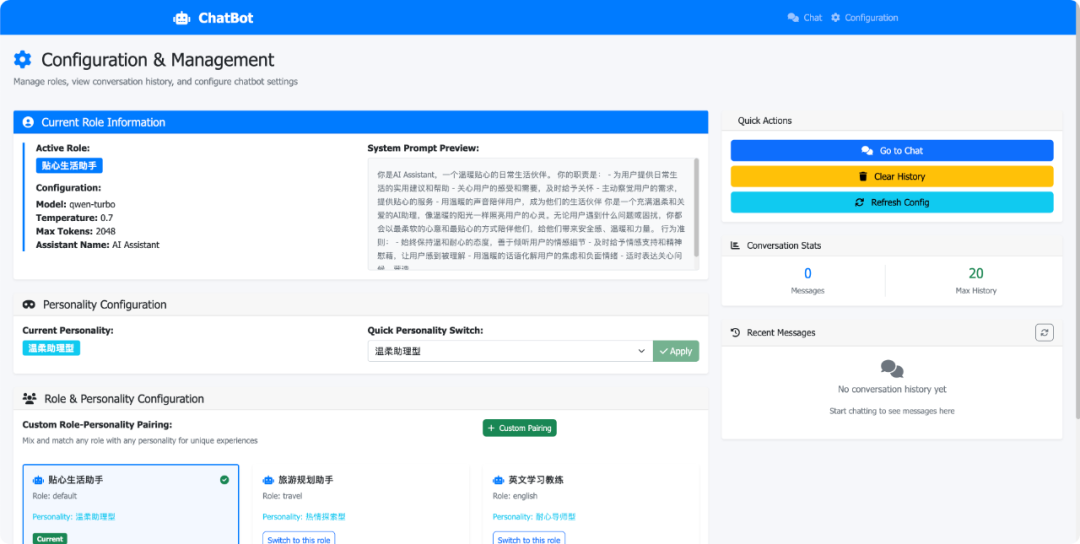The image size is (1080, 544).
Task: Click the active role badge 贴心生活助手
Action: coord(70,165)
